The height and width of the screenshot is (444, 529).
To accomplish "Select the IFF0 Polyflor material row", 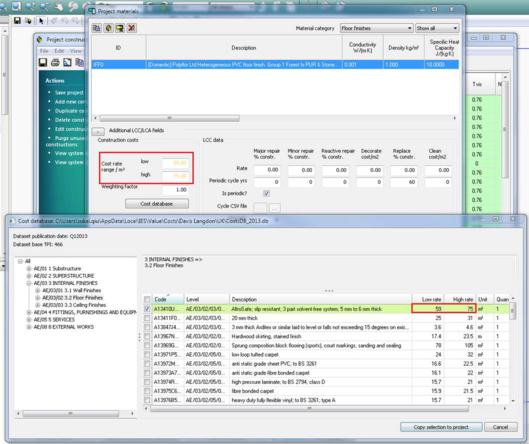I will tap(275, 64).
